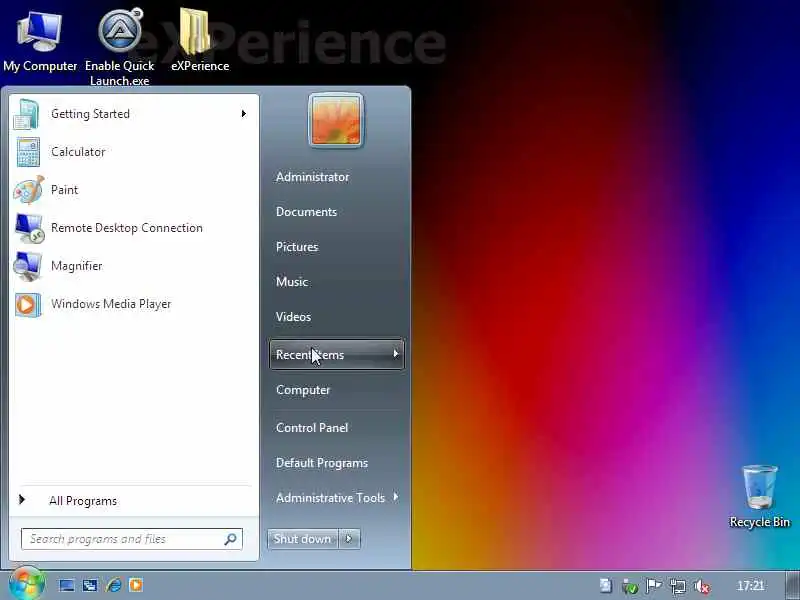Open the Shut down options arrow

pyautogui.click(x=349, y=539)
